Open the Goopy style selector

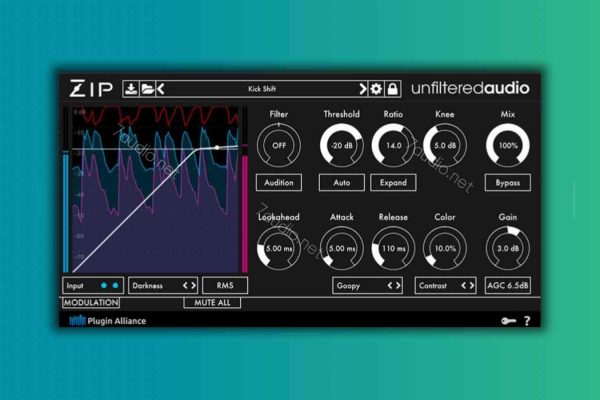tap(367, 286)
